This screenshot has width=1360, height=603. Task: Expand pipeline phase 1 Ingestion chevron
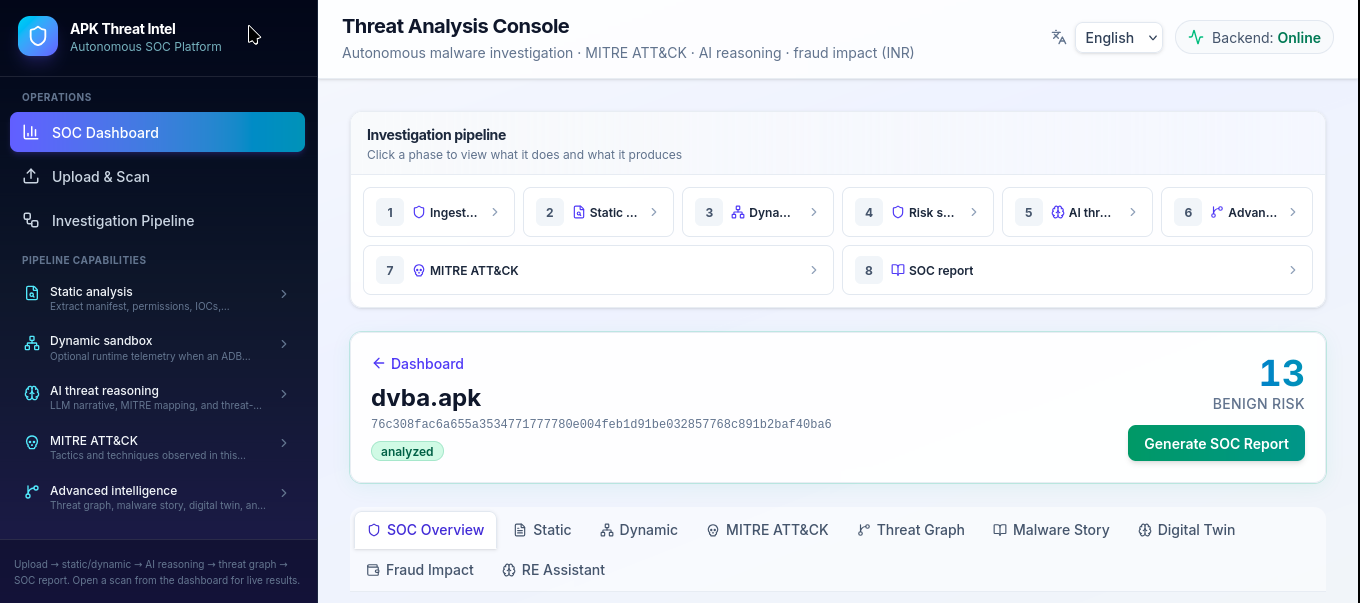[x=495, y=212]
